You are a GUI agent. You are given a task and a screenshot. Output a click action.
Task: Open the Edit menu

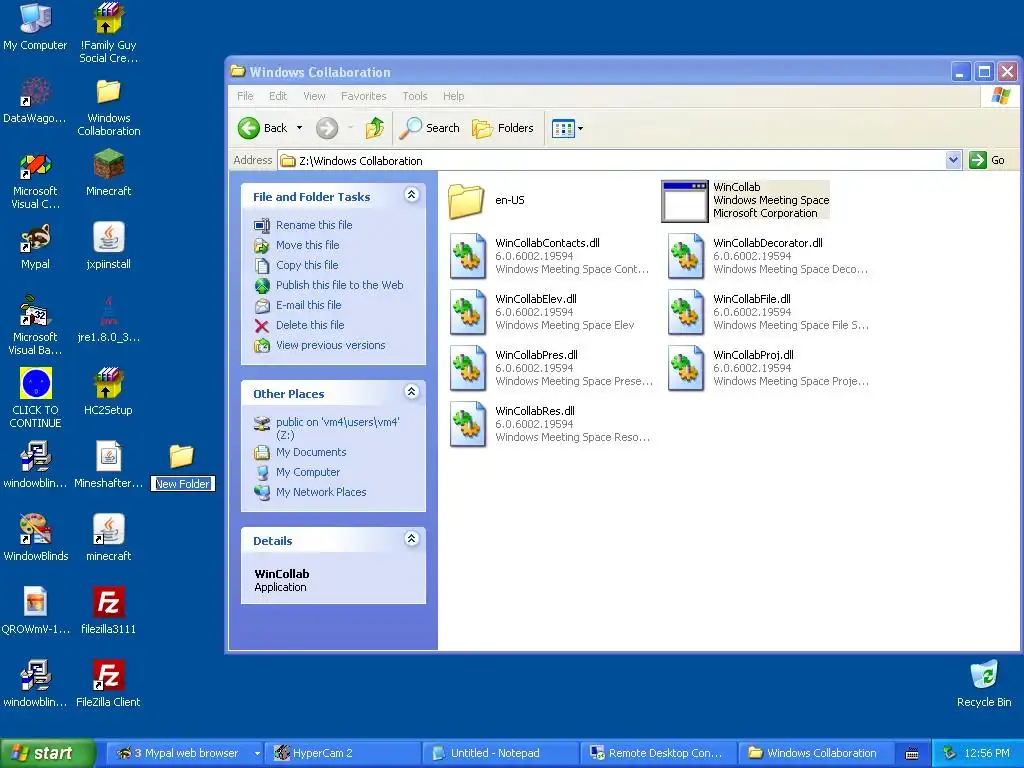(278, 96)
